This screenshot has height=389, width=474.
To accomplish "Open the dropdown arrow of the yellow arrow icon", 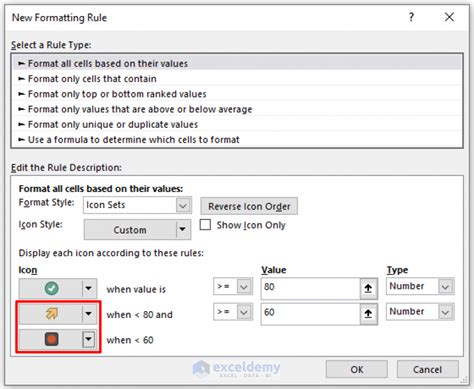I will tap(89, 313).
